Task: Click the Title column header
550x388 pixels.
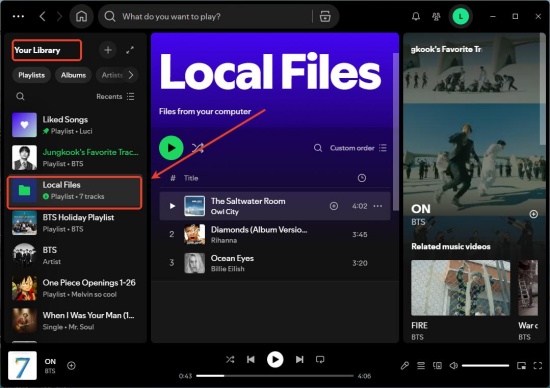Action: (191, 178)
